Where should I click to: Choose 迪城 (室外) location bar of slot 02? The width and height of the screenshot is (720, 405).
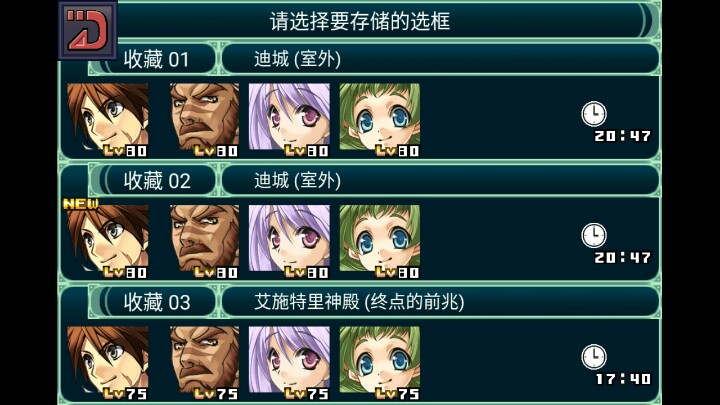(440, 180)
